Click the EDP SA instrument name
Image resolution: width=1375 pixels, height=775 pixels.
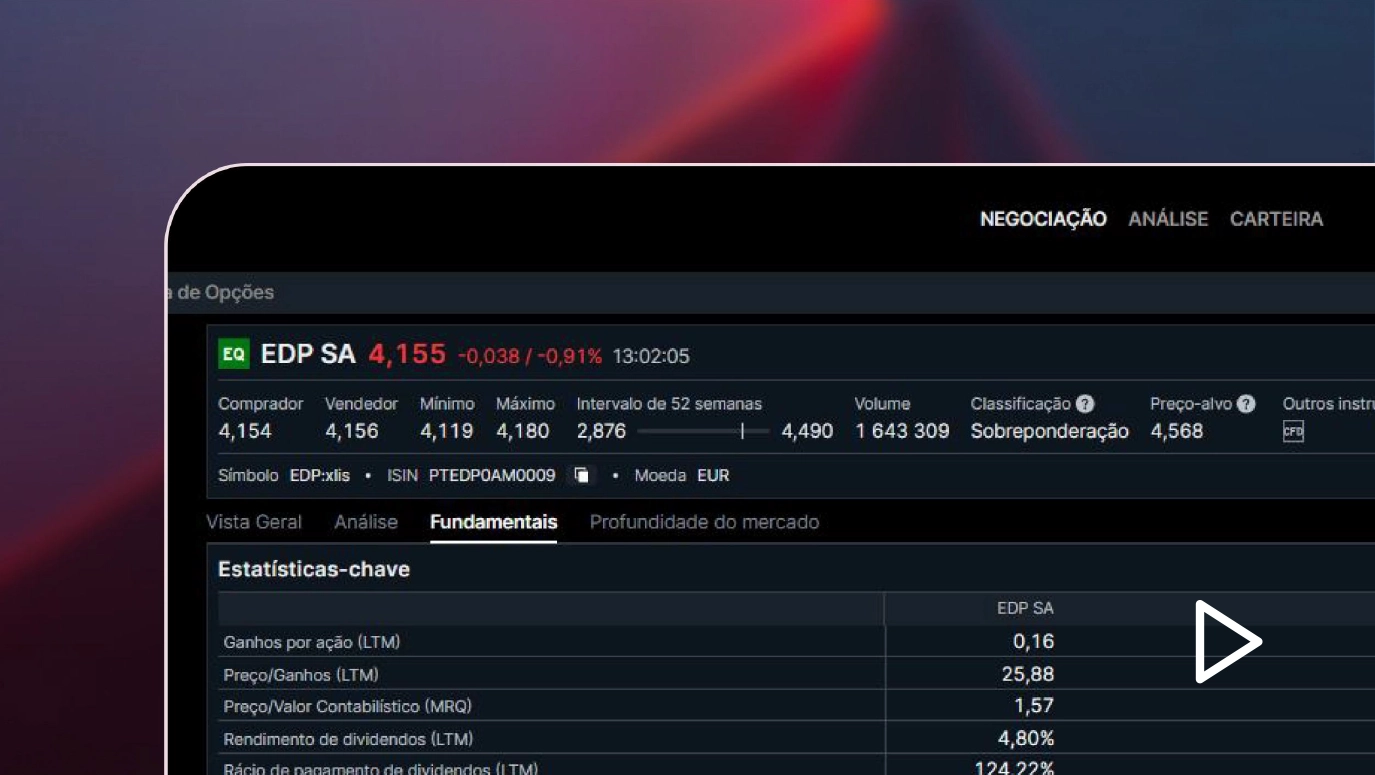(x=308, y=354)
